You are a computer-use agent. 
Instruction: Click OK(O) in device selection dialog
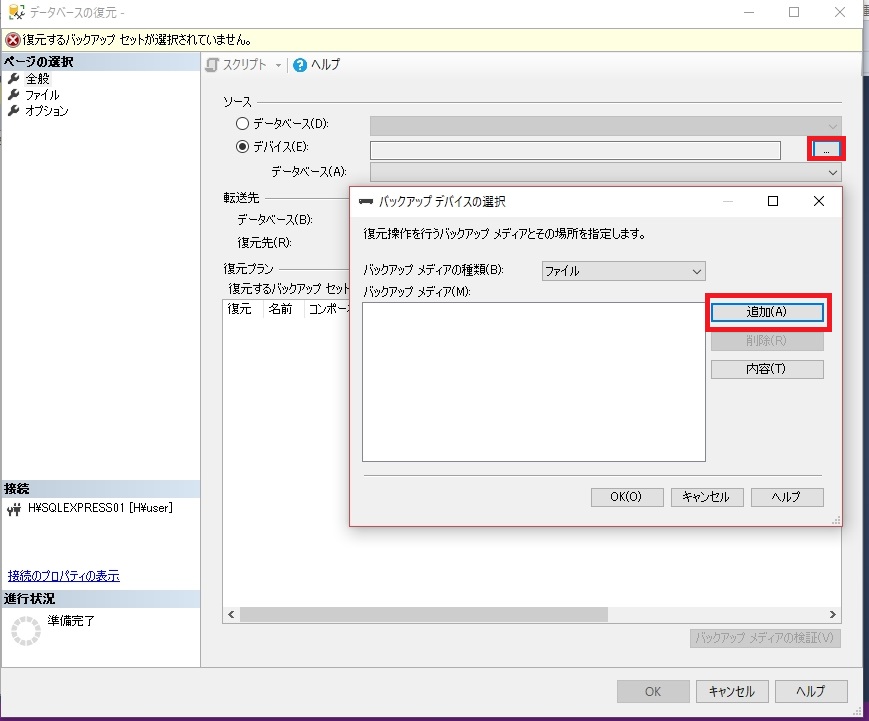tap(627, 497)
